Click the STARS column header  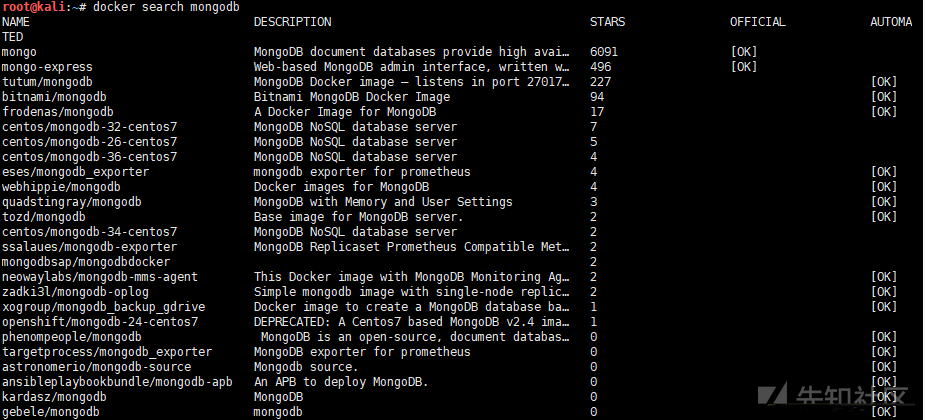click(607, 22)
